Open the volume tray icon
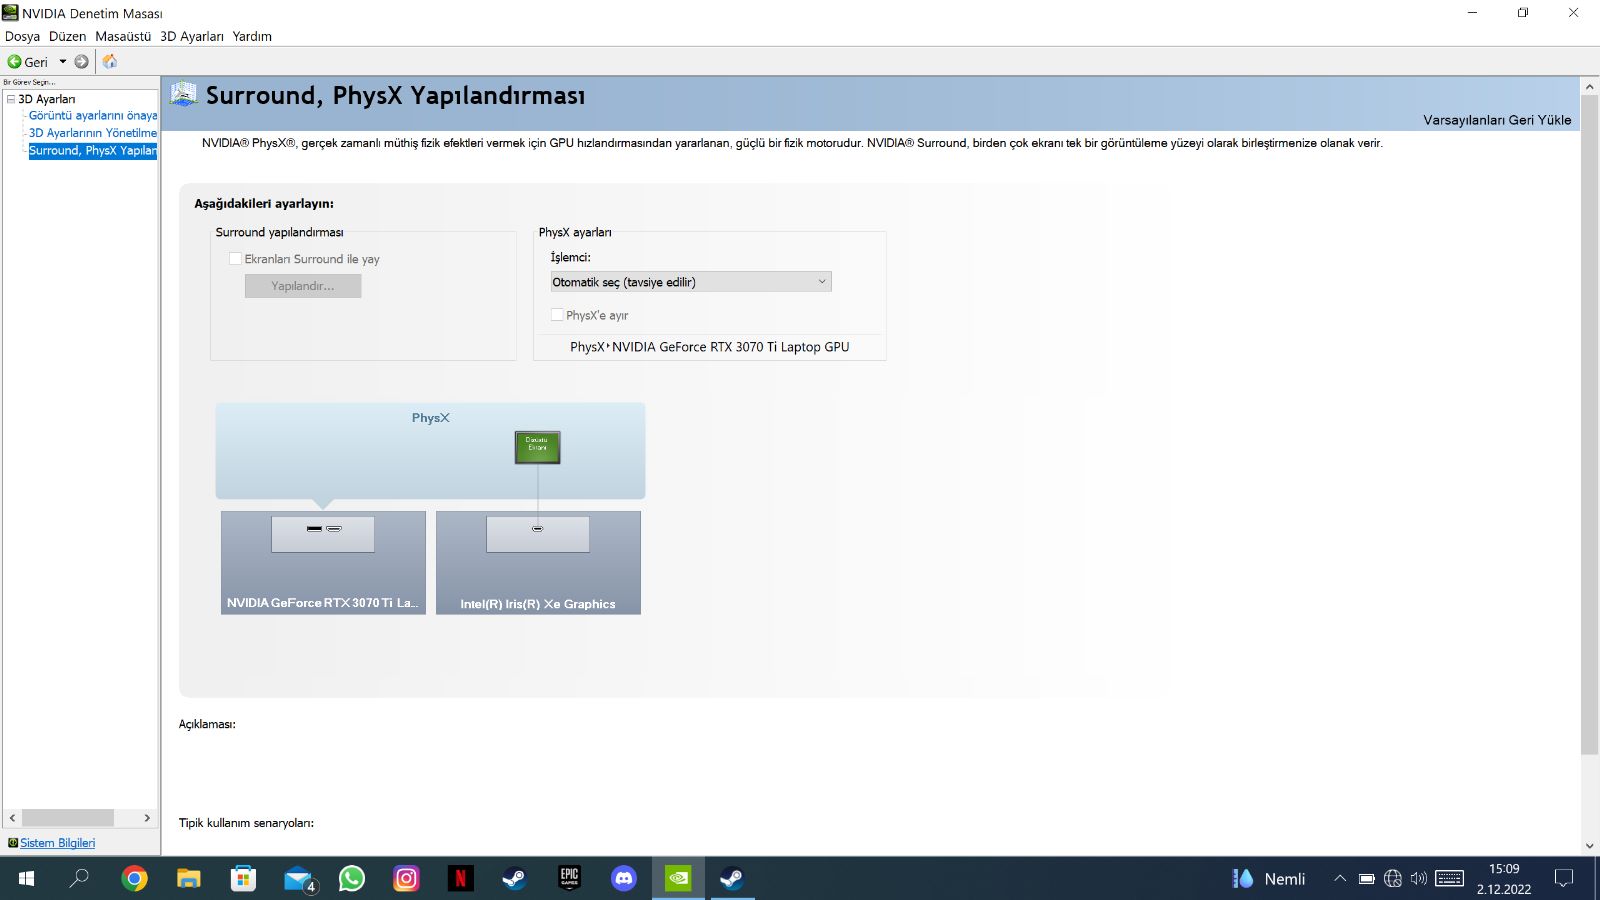 [x=1419, y=879]
